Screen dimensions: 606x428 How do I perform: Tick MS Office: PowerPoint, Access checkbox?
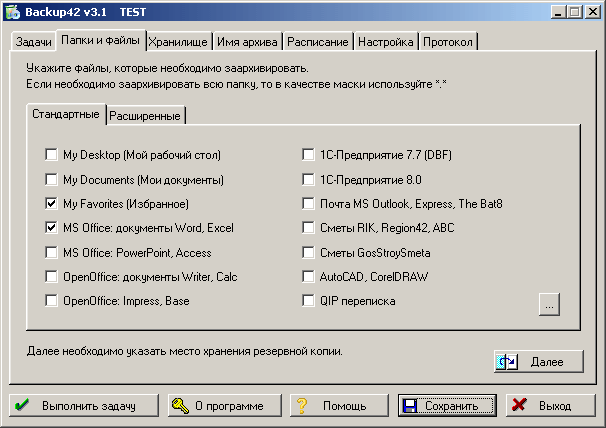click(51, 252)
